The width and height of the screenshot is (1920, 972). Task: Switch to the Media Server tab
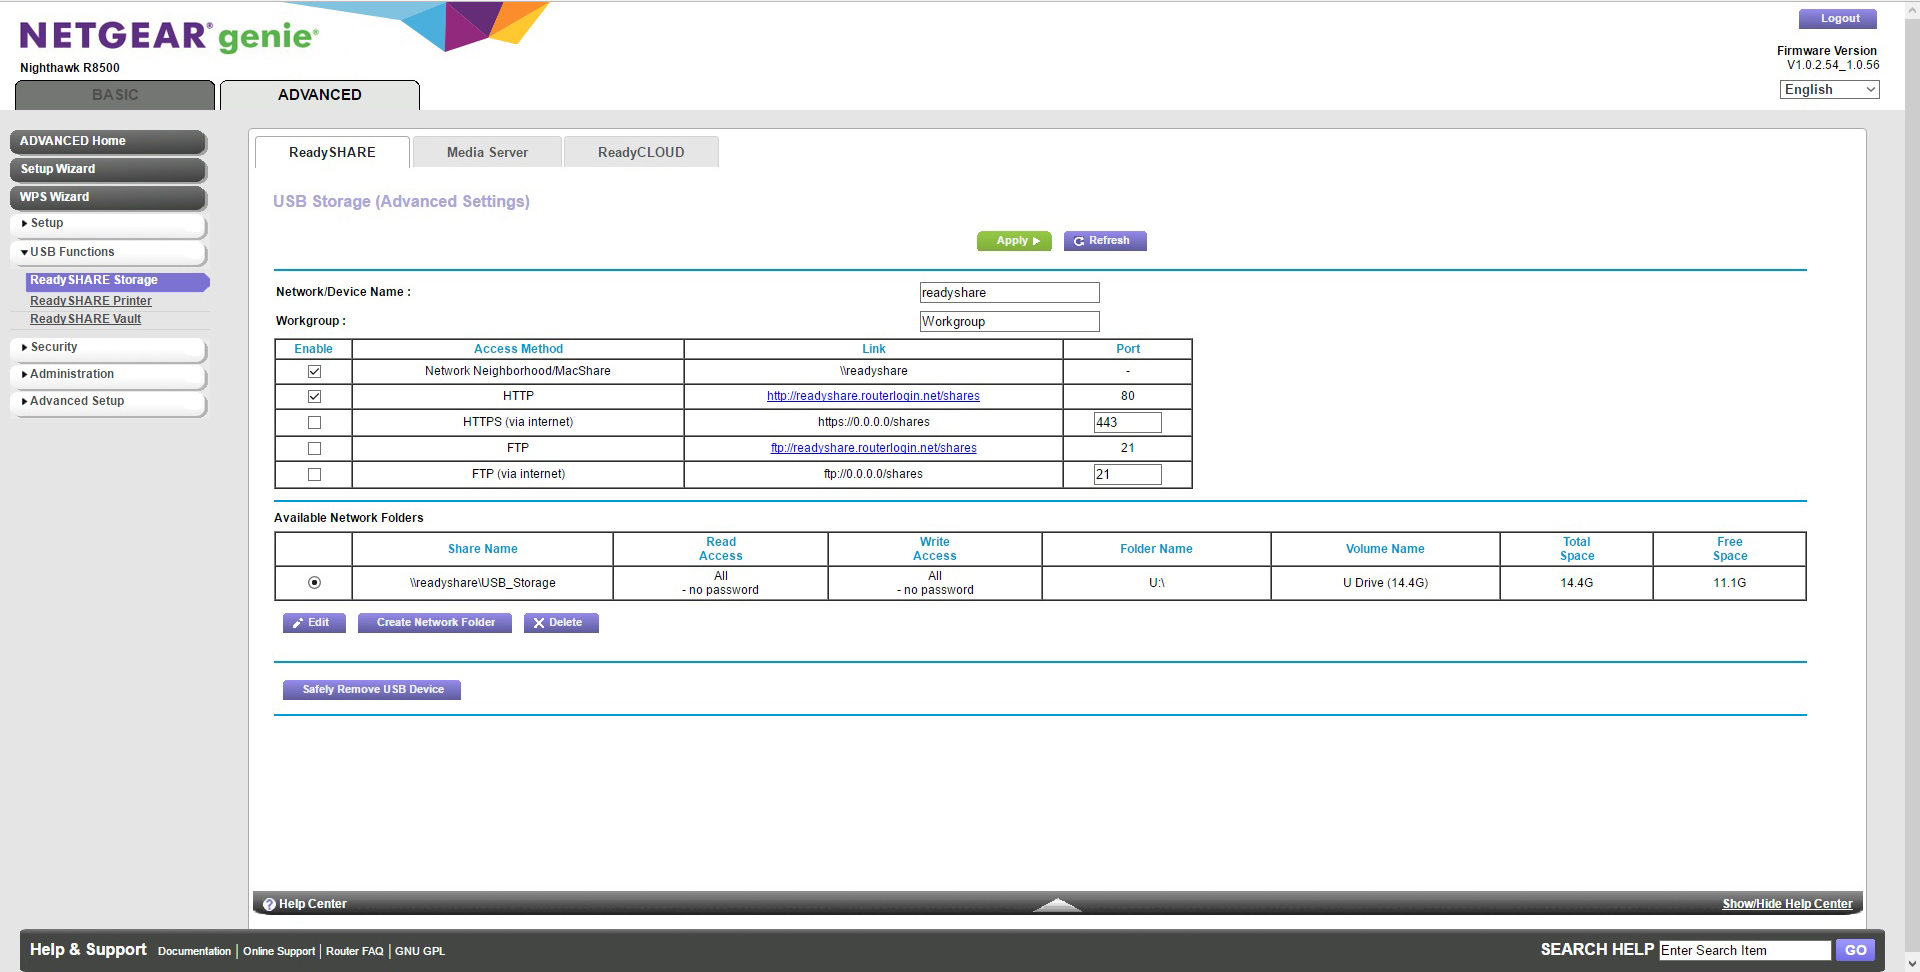point(487,152)
